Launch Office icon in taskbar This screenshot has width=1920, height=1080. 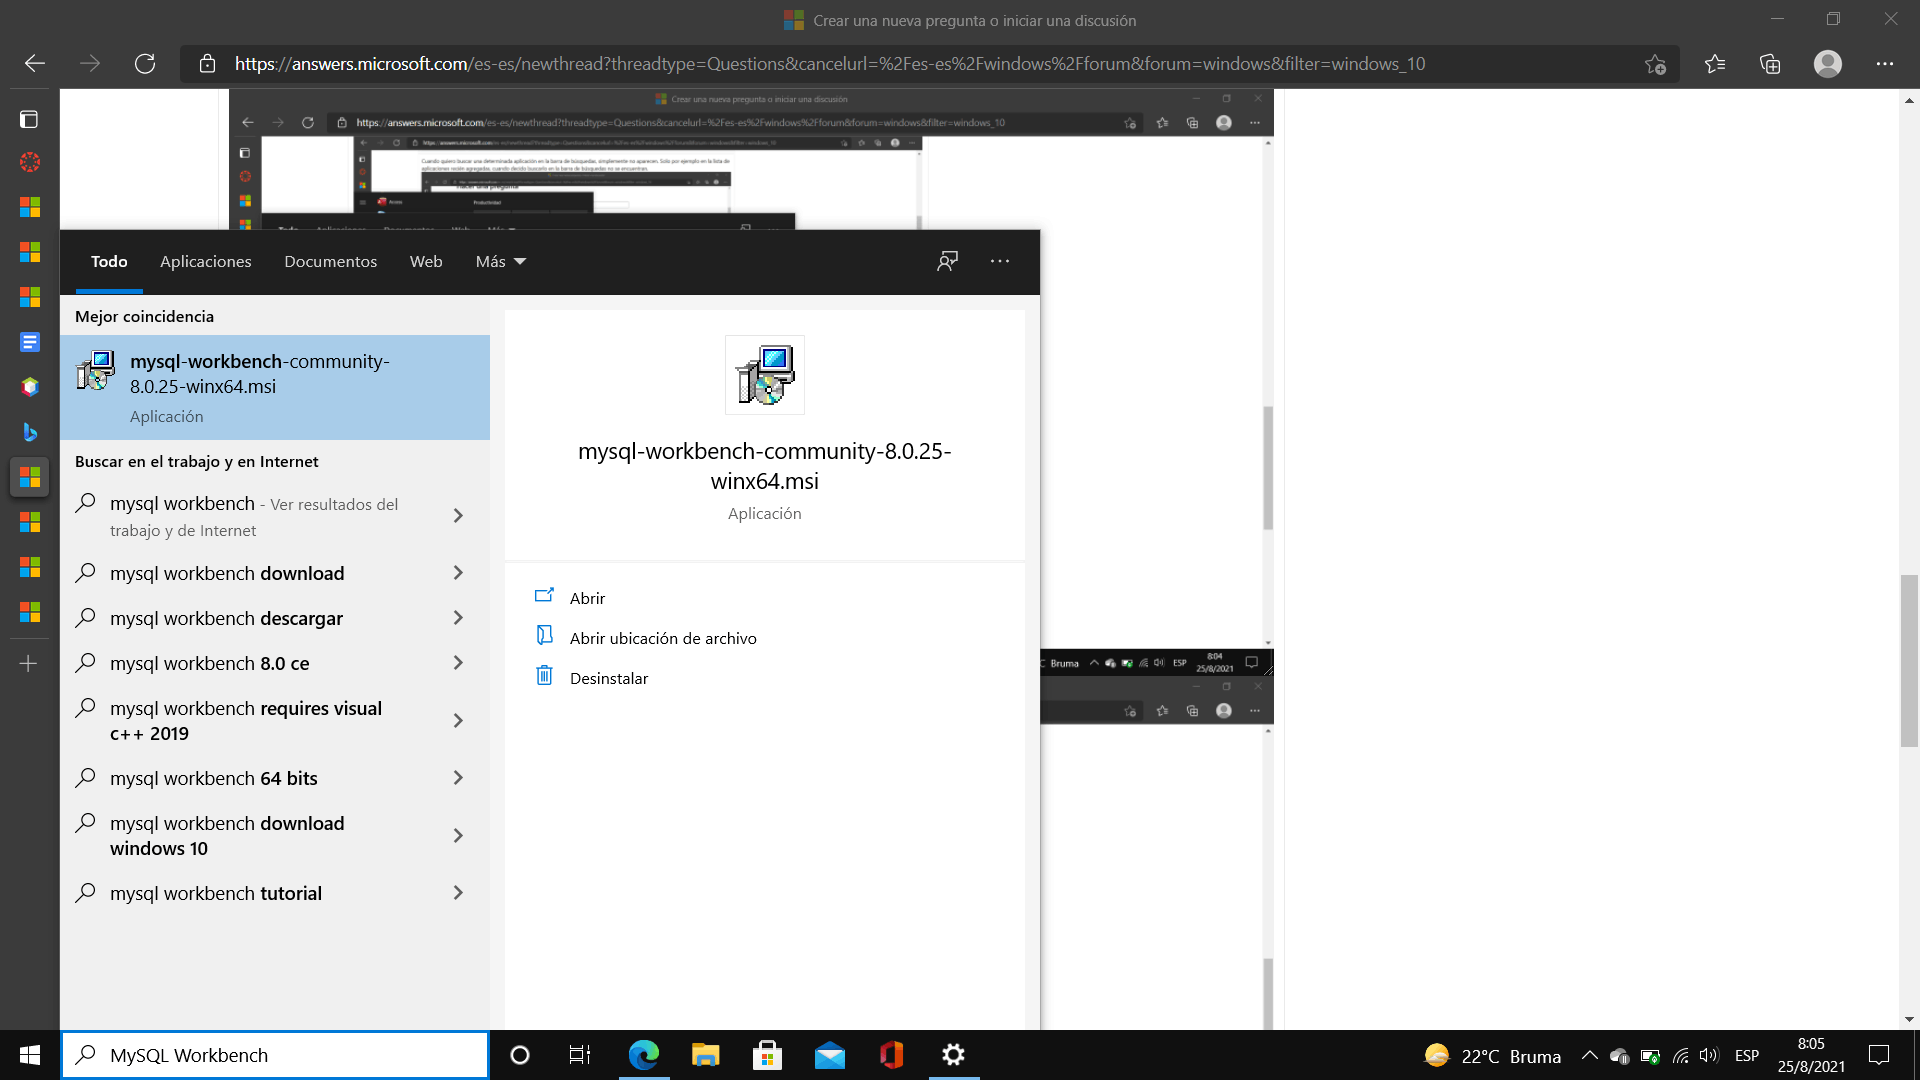coord(891,1055)
